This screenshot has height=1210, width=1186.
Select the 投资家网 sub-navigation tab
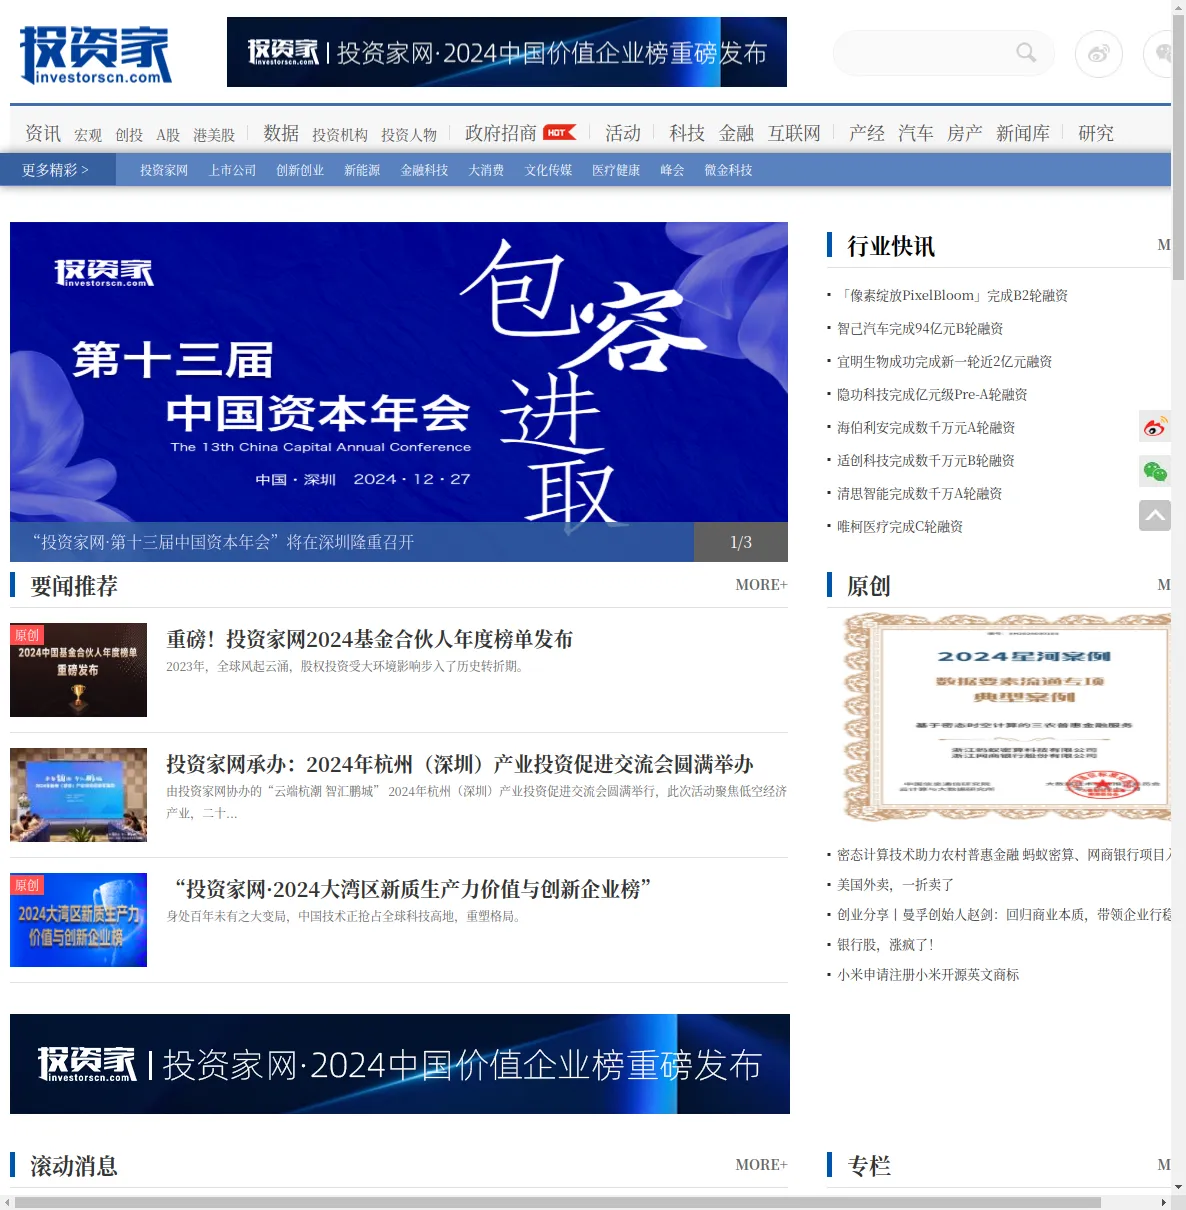[x=164, y=170]
